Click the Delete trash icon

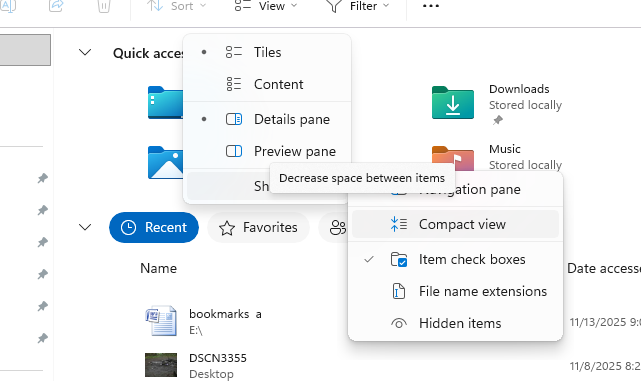pos(104,6)
